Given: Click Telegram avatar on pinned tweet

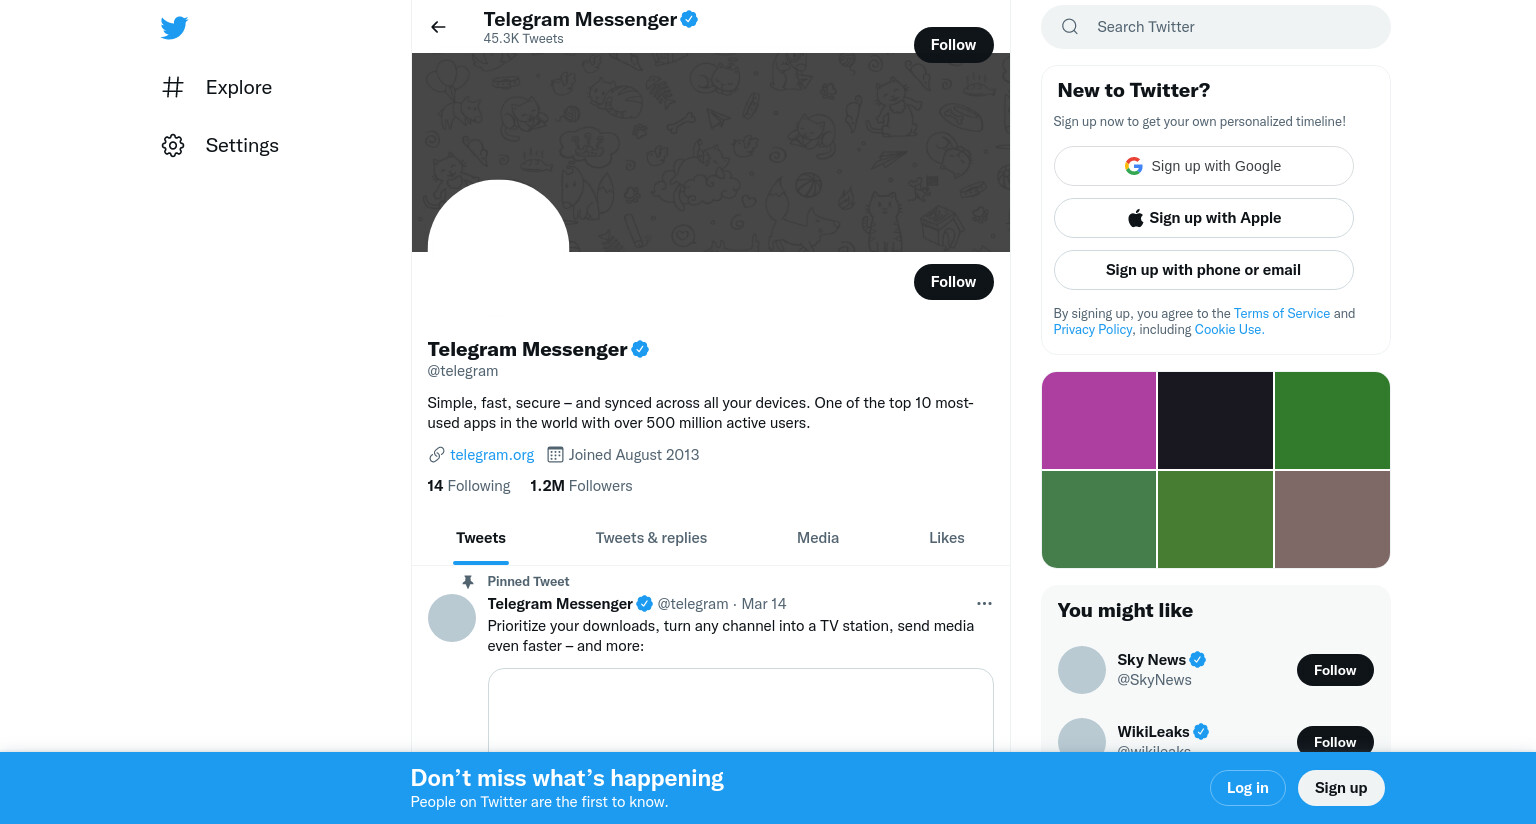Looking at the screenshot, I should (x=452, y=618).
